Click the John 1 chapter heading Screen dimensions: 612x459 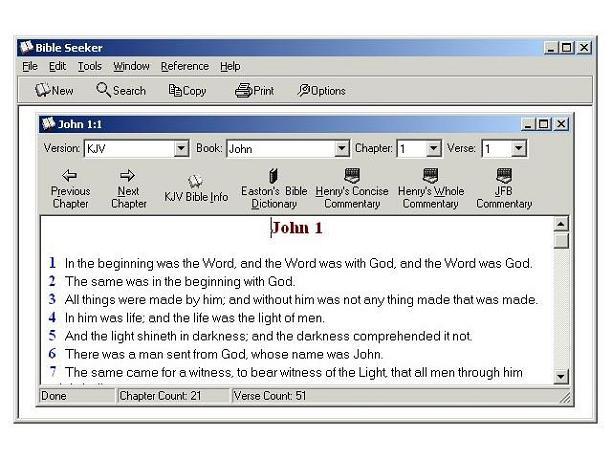pyautogui.click(x=297, y=228)
